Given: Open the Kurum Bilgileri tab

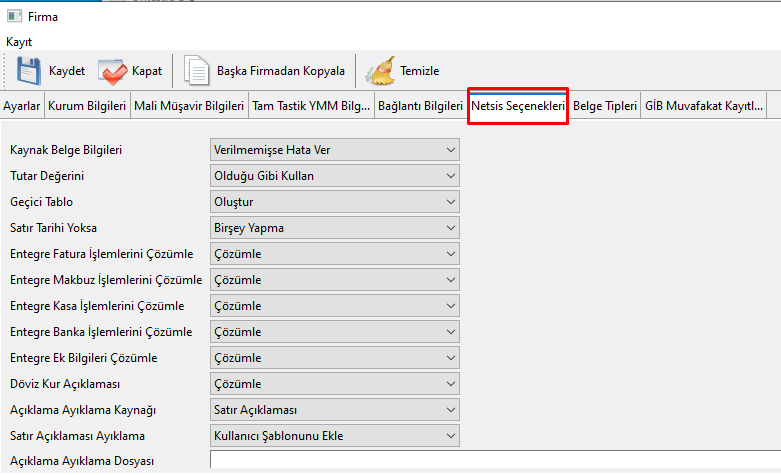Looking at the screenshot, I should [x=87, y=105].
